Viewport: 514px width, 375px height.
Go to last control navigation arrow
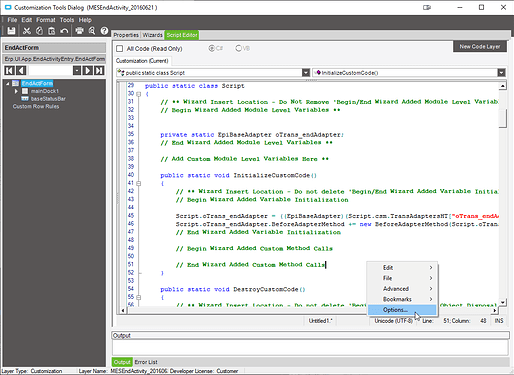coord(99,71)
